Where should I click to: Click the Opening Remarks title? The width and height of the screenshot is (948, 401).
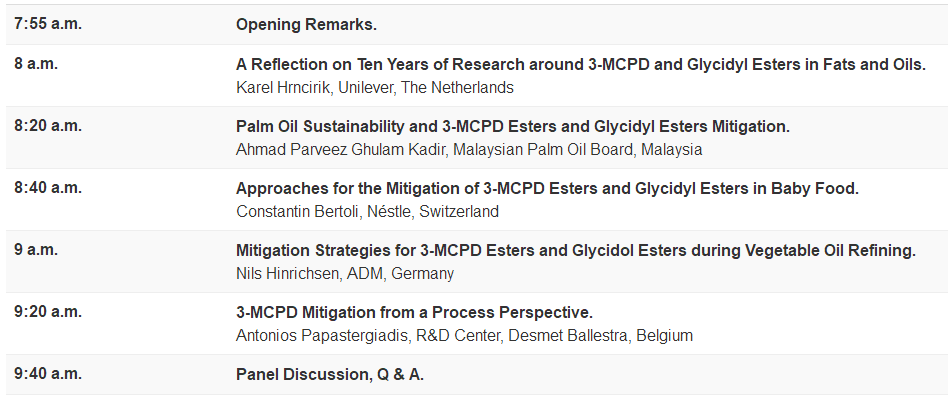pyautogui.click(x=306, y=25)
